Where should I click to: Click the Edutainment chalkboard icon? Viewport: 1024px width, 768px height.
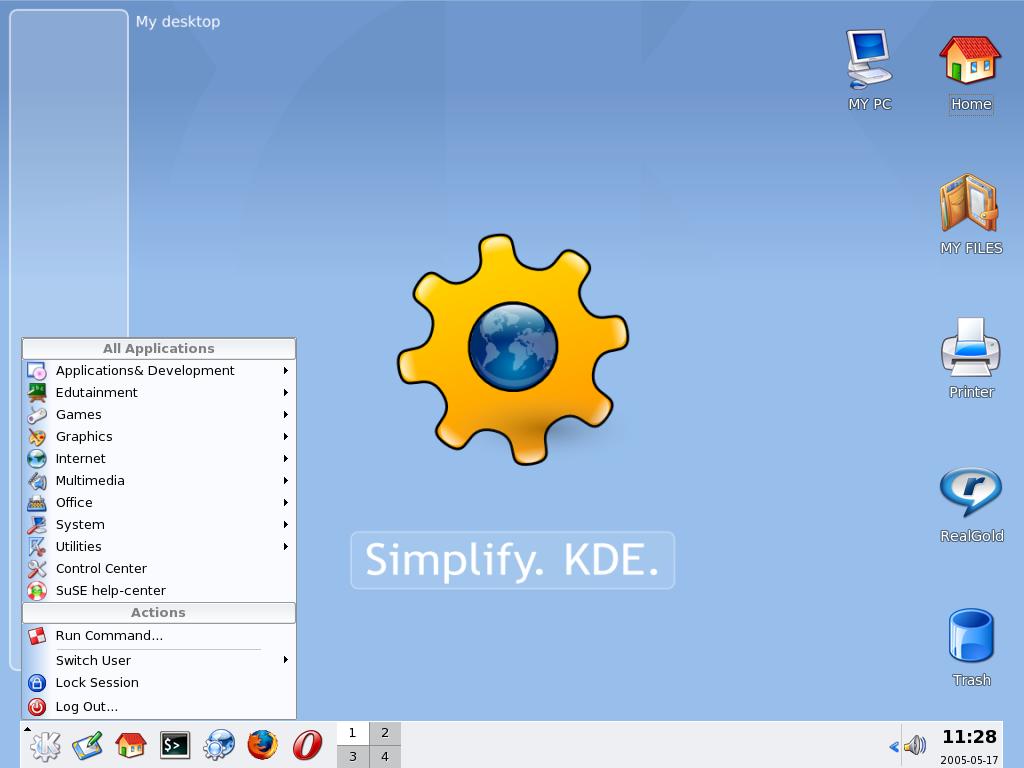pos(37,392)
